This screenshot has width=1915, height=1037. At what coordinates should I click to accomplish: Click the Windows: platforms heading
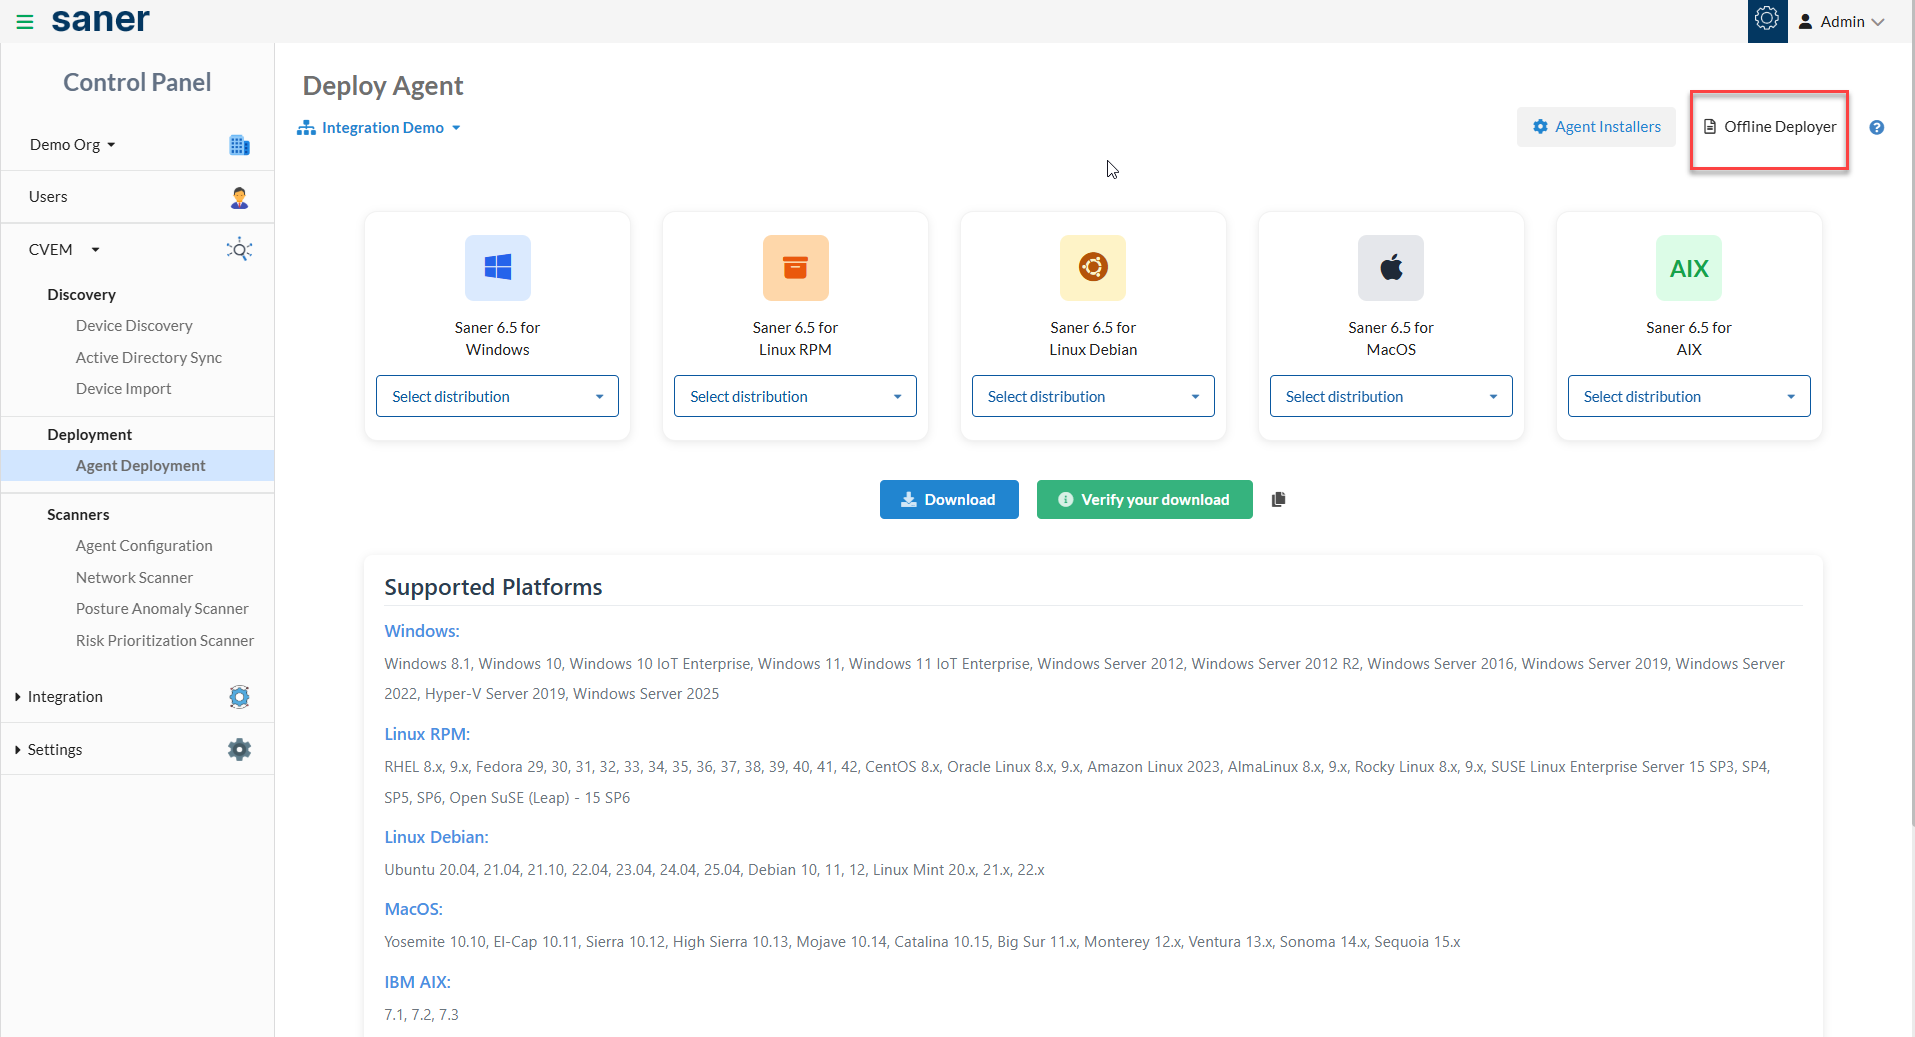tap(422, 631)
